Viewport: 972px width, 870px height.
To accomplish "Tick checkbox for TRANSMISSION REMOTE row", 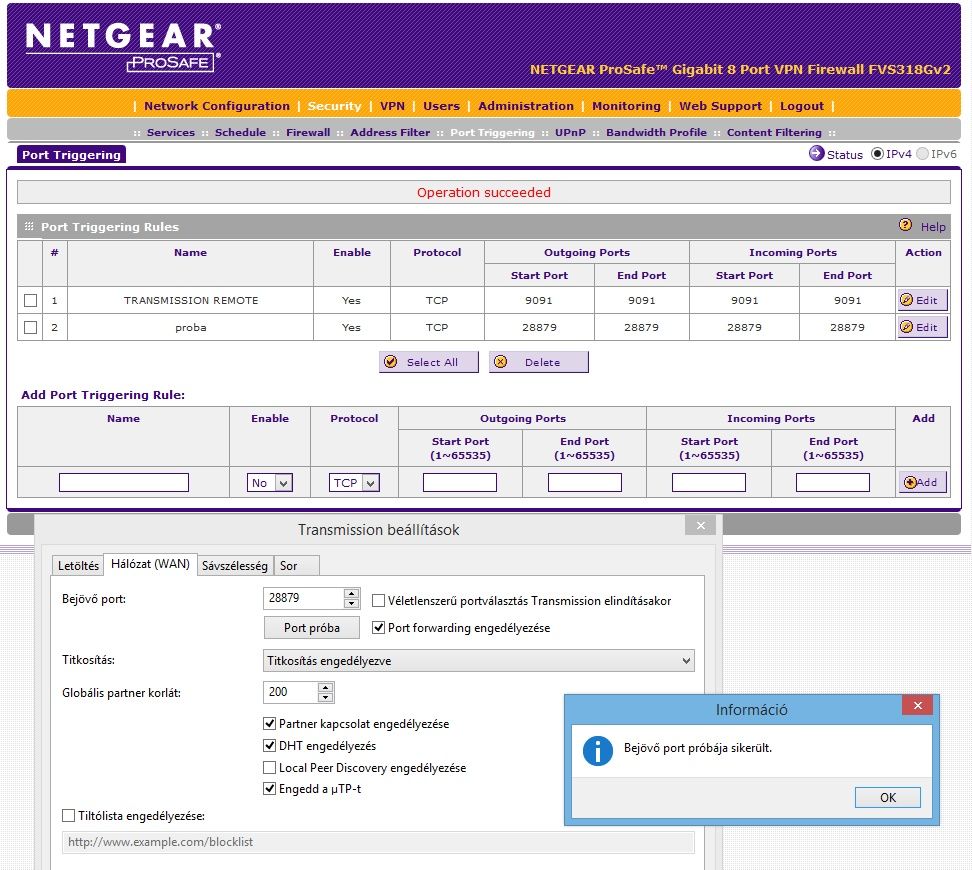I will click(30, 300).
